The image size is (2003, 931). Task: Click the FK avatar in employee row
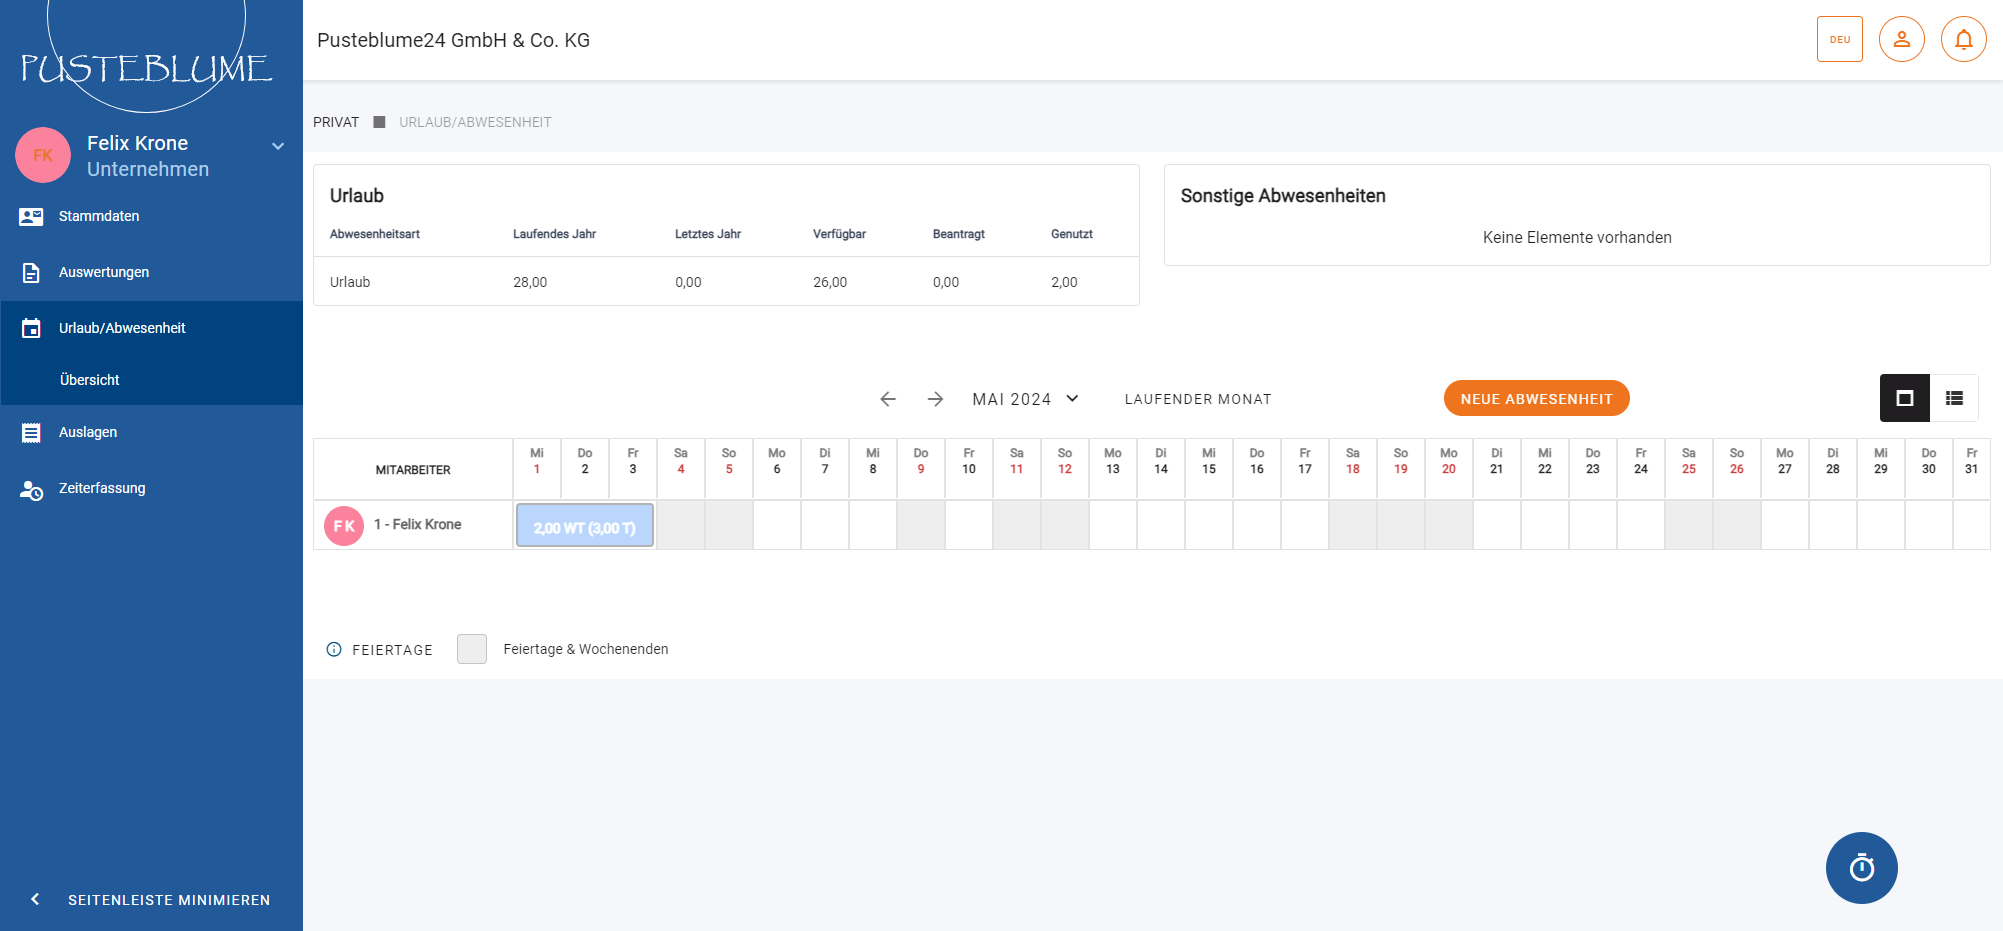pos(344,525)
